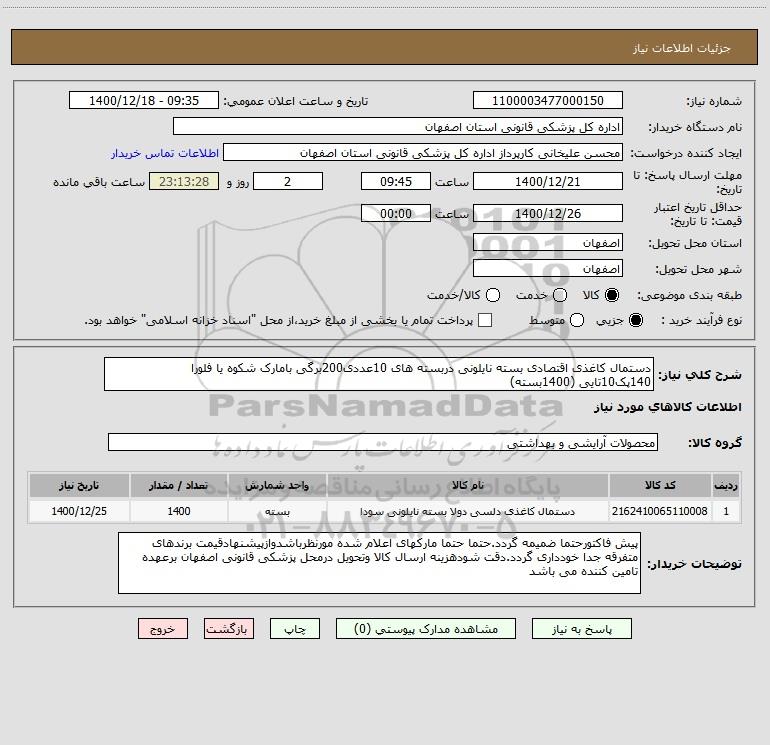Click the ردیف column header
Viewport: 770px width, 745px height.
[x=726, y=485]
